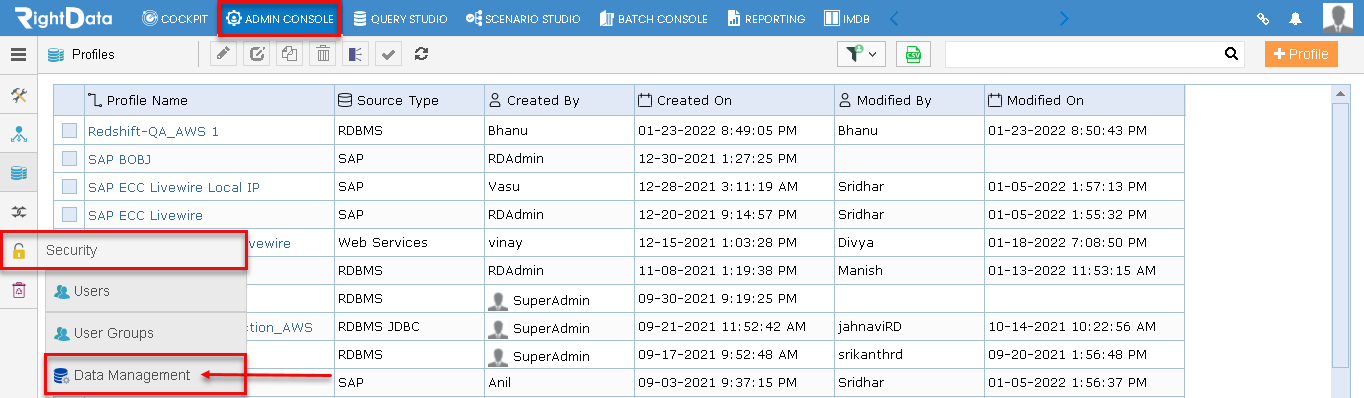Click the copy profile toolbar icon
1364x398 pixels.
click(x=290, y=54)
